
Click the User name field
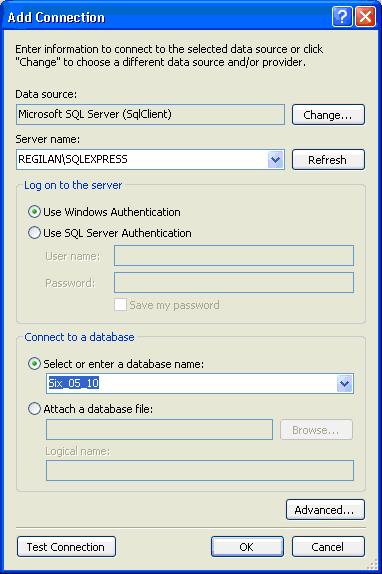234,256
